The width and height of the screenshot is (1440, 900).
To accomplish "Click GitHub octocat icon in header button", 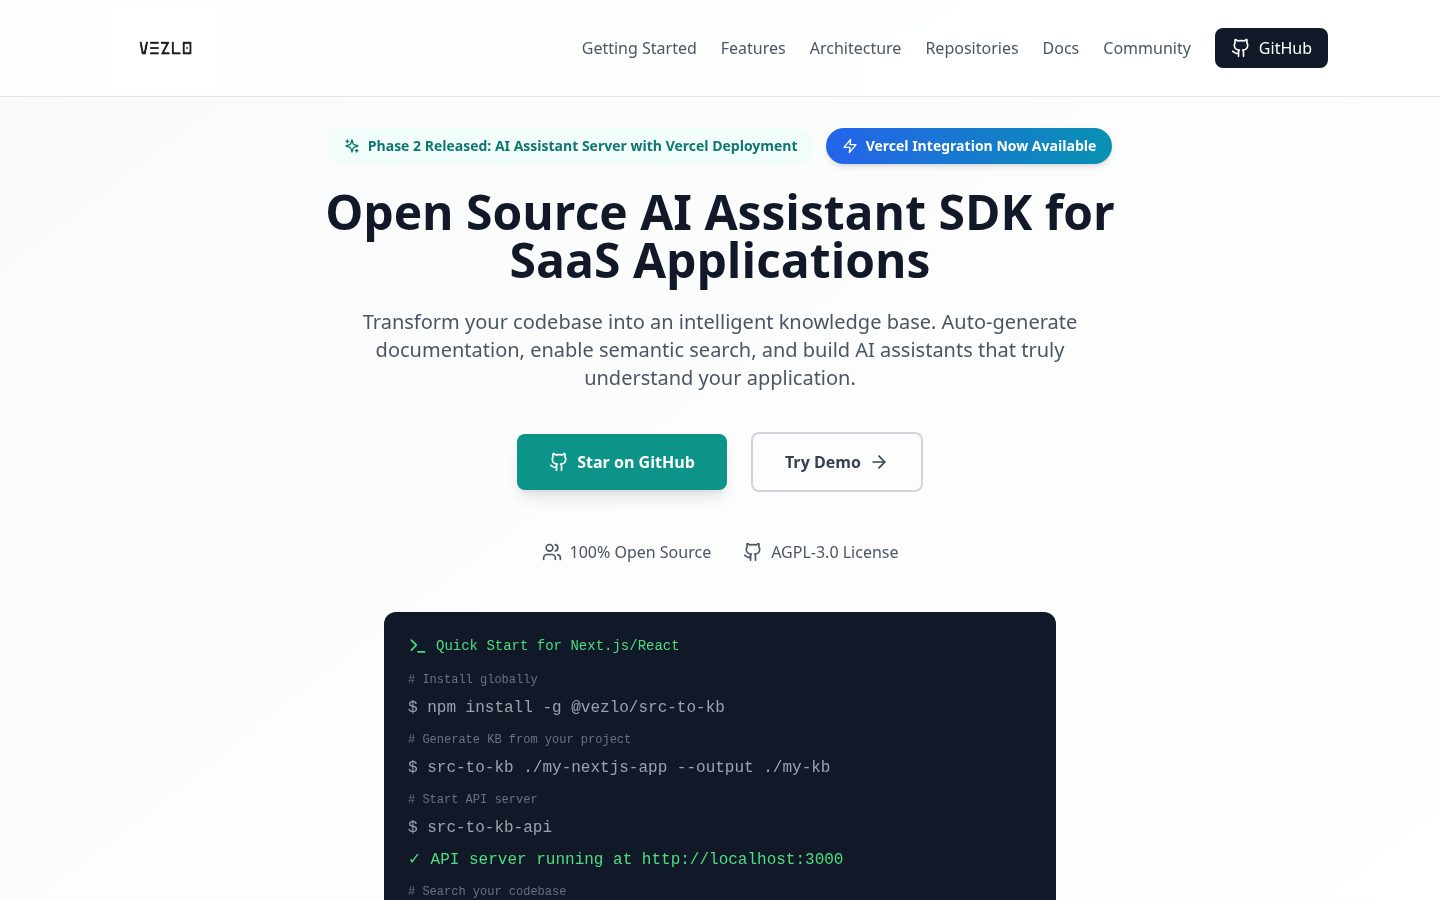I will tap(1240, 48).
